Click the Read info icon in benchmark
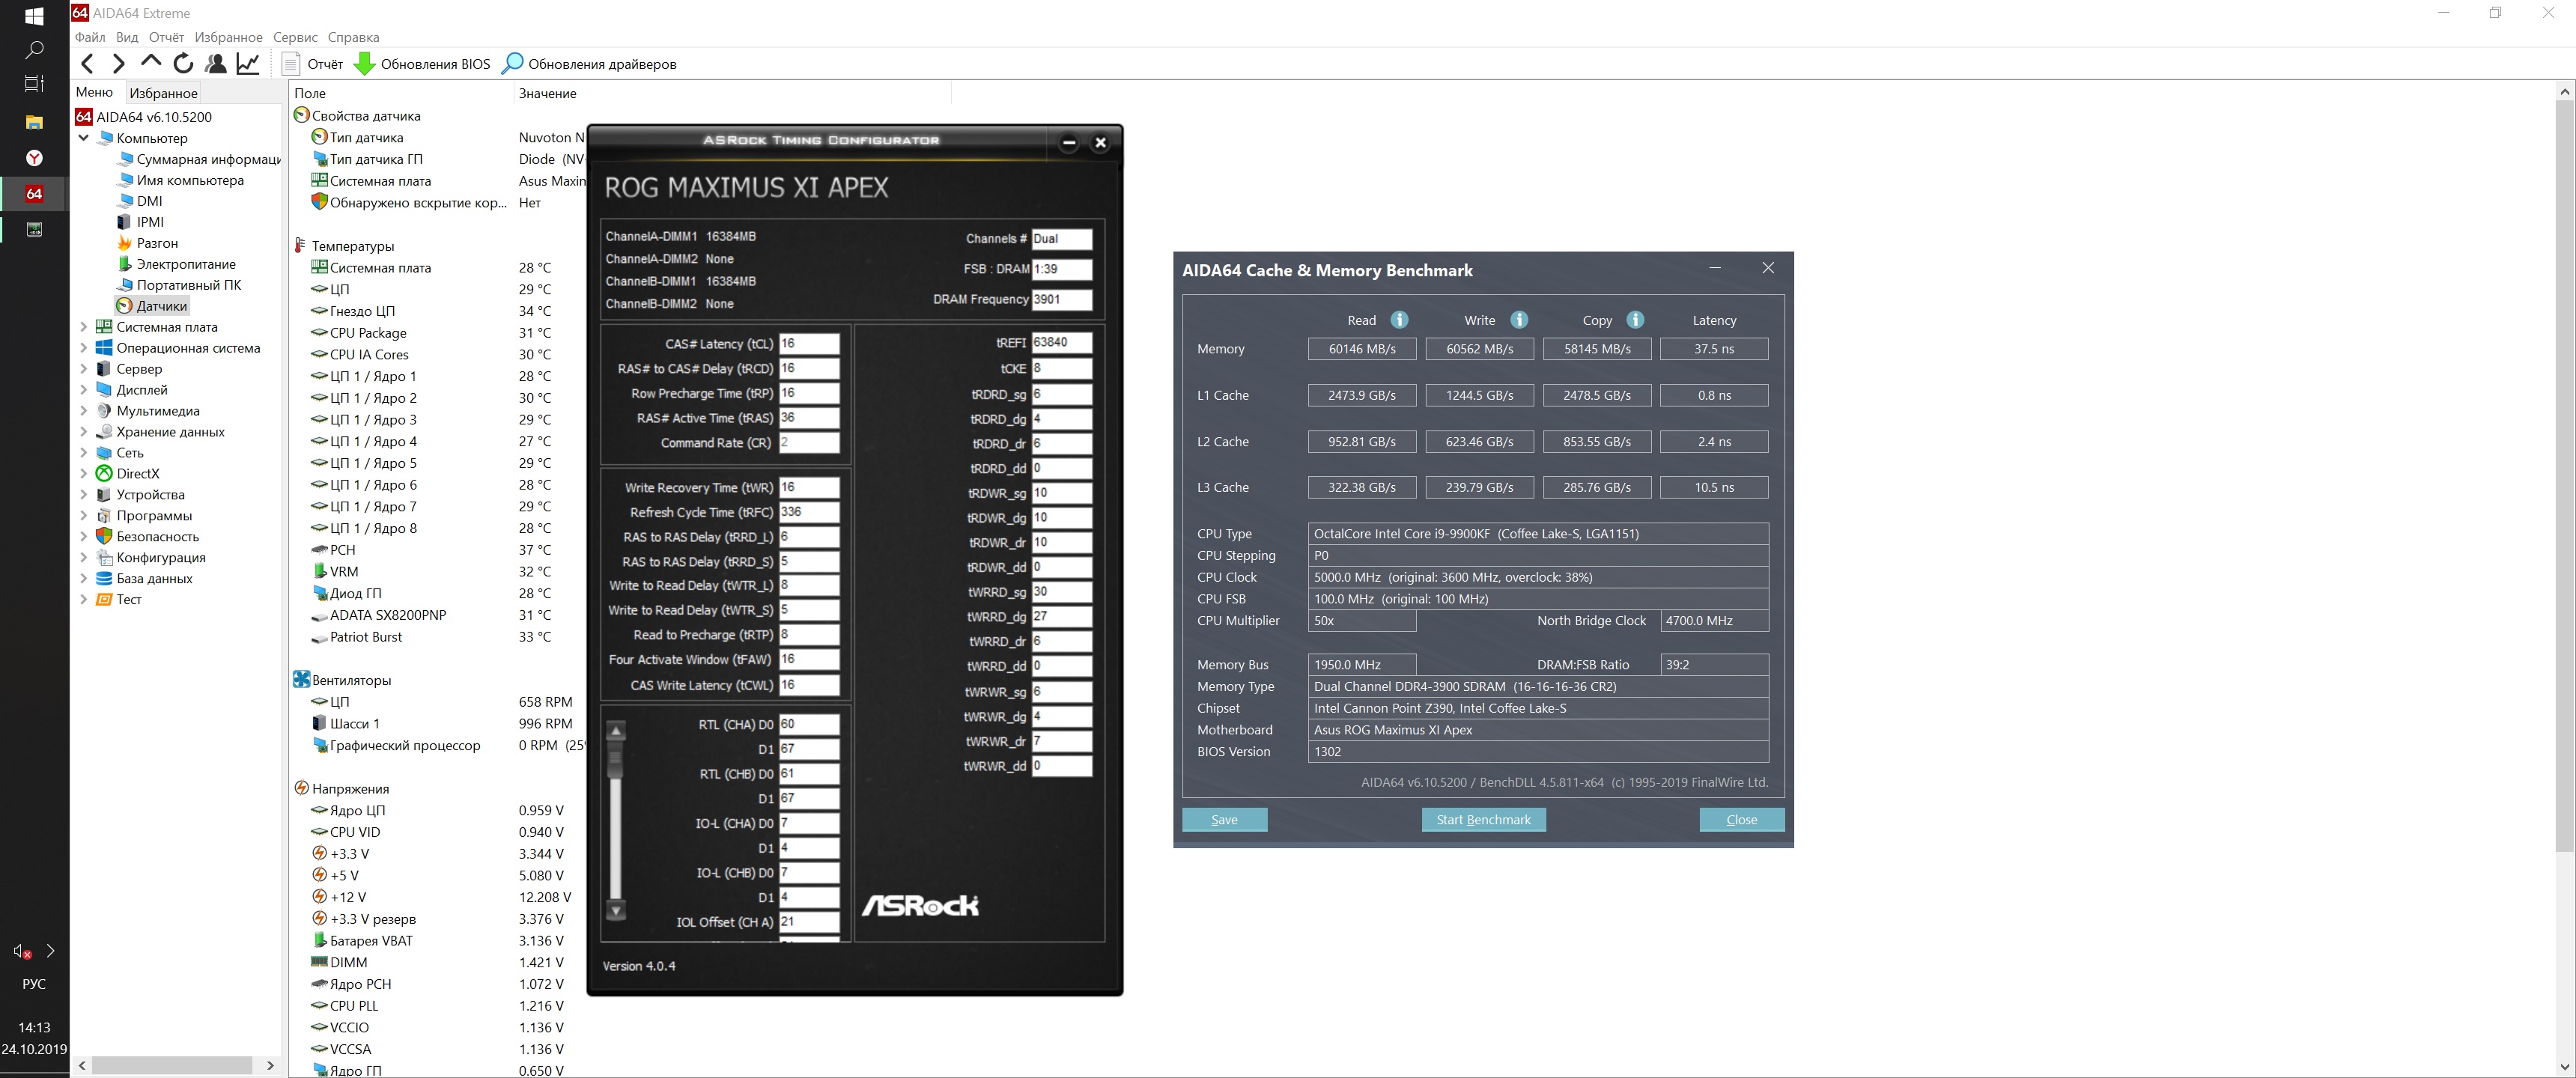This screenshot has height=1078, width=2576. 1399,320
